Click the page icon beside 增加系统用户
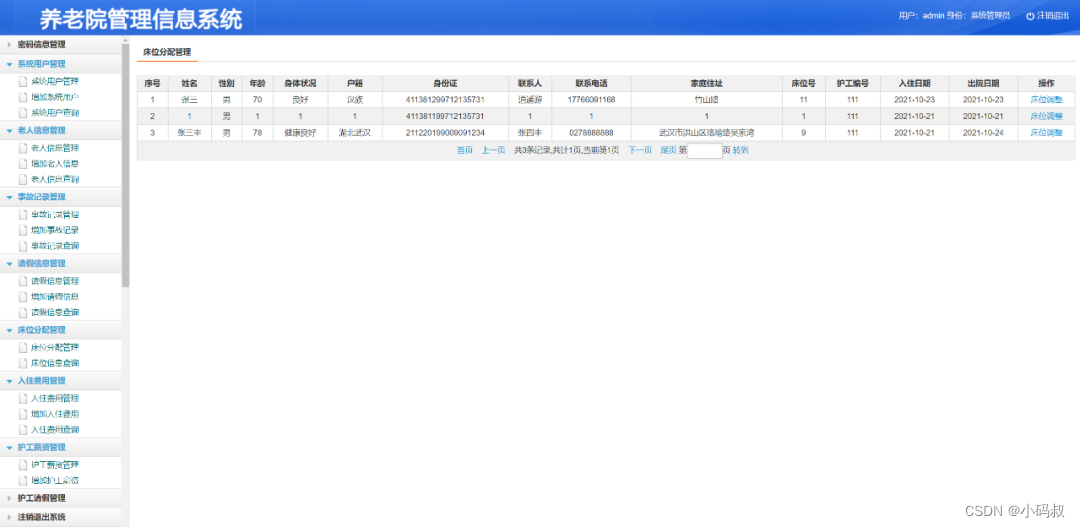The width and height of the screenshot is (1080, 527). (23, 97)
